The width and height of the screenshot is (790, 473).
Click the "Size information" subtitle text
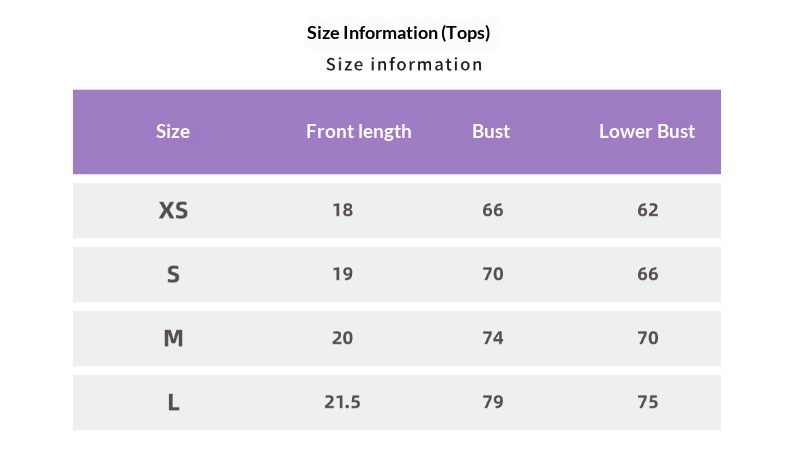coord(404,65)
